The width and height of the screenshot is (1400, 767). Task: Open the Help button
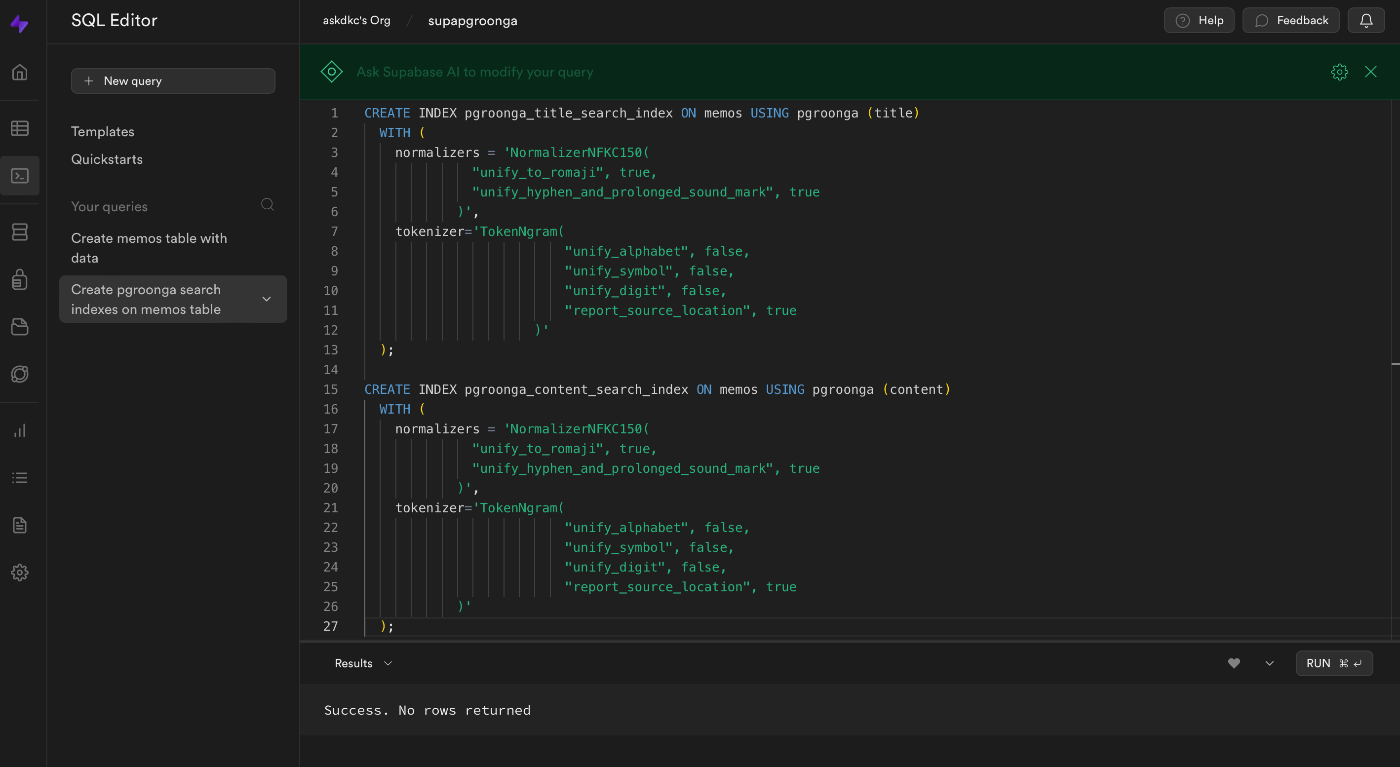click(1199, 20)
